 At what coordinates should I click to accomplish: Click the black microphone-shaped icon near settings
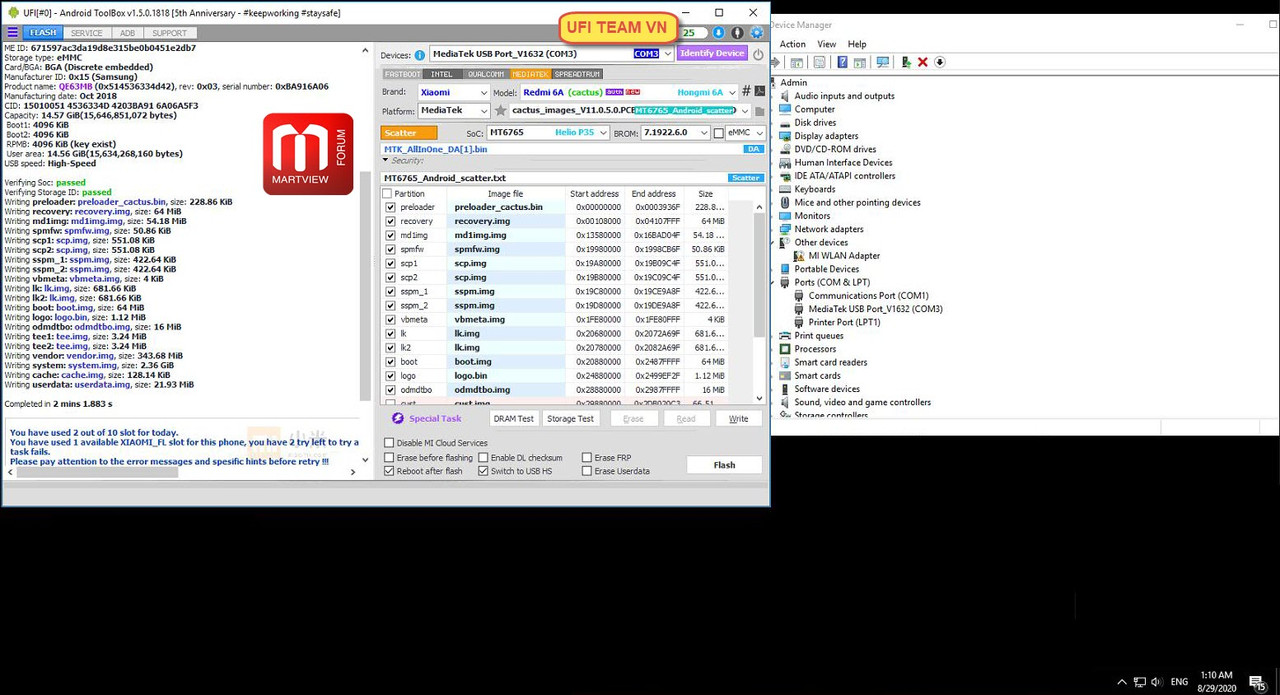tap(737, 33)
